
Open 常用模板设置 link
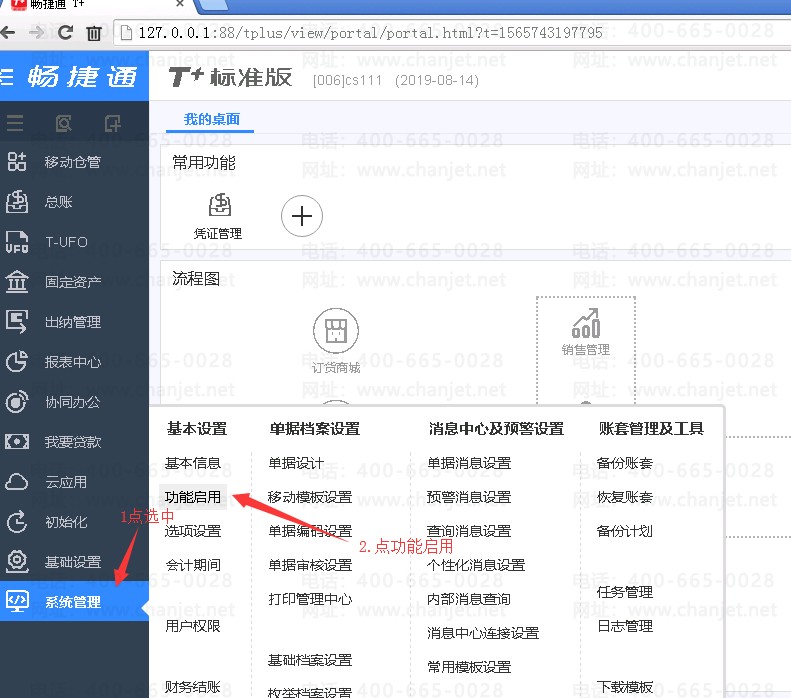click(x=469, y=667)
